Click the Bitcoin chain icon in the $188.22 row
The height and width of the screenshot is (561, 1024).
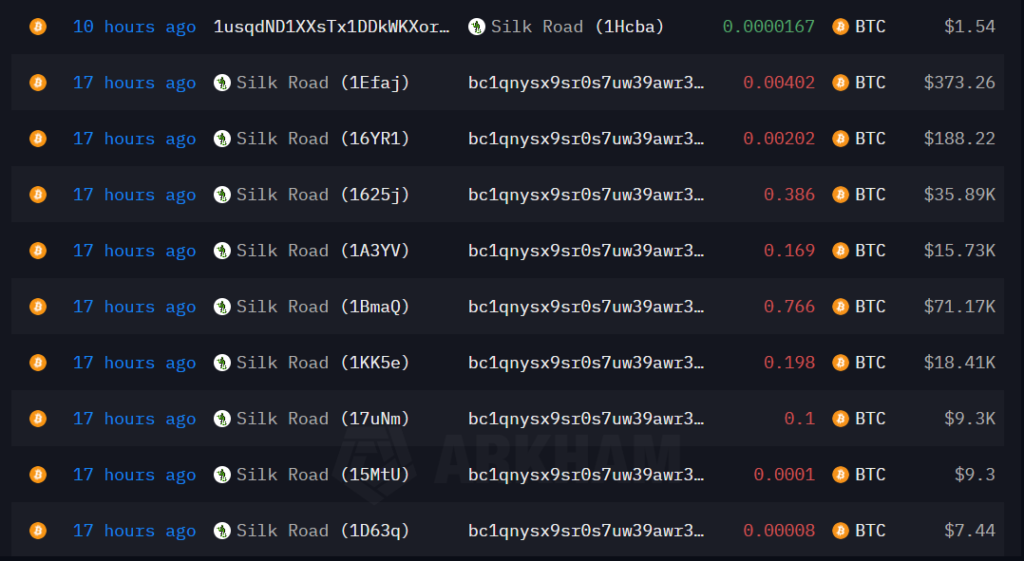click(38, 139)
